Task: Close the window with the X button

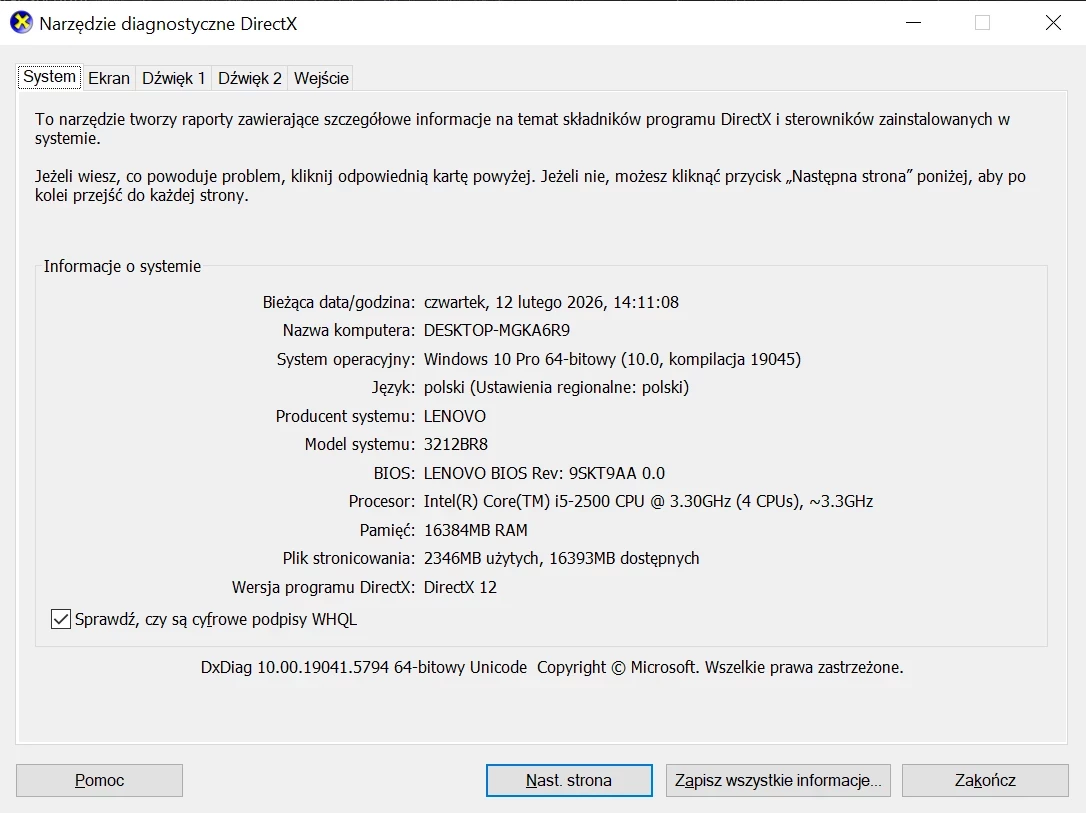Action: click(1052, 23)
